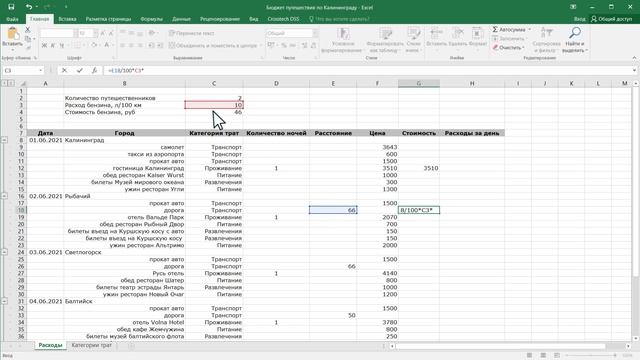Screen dimensions: 640x360
Task: Open the font size dropdown
Action: (x=95, y=33)
